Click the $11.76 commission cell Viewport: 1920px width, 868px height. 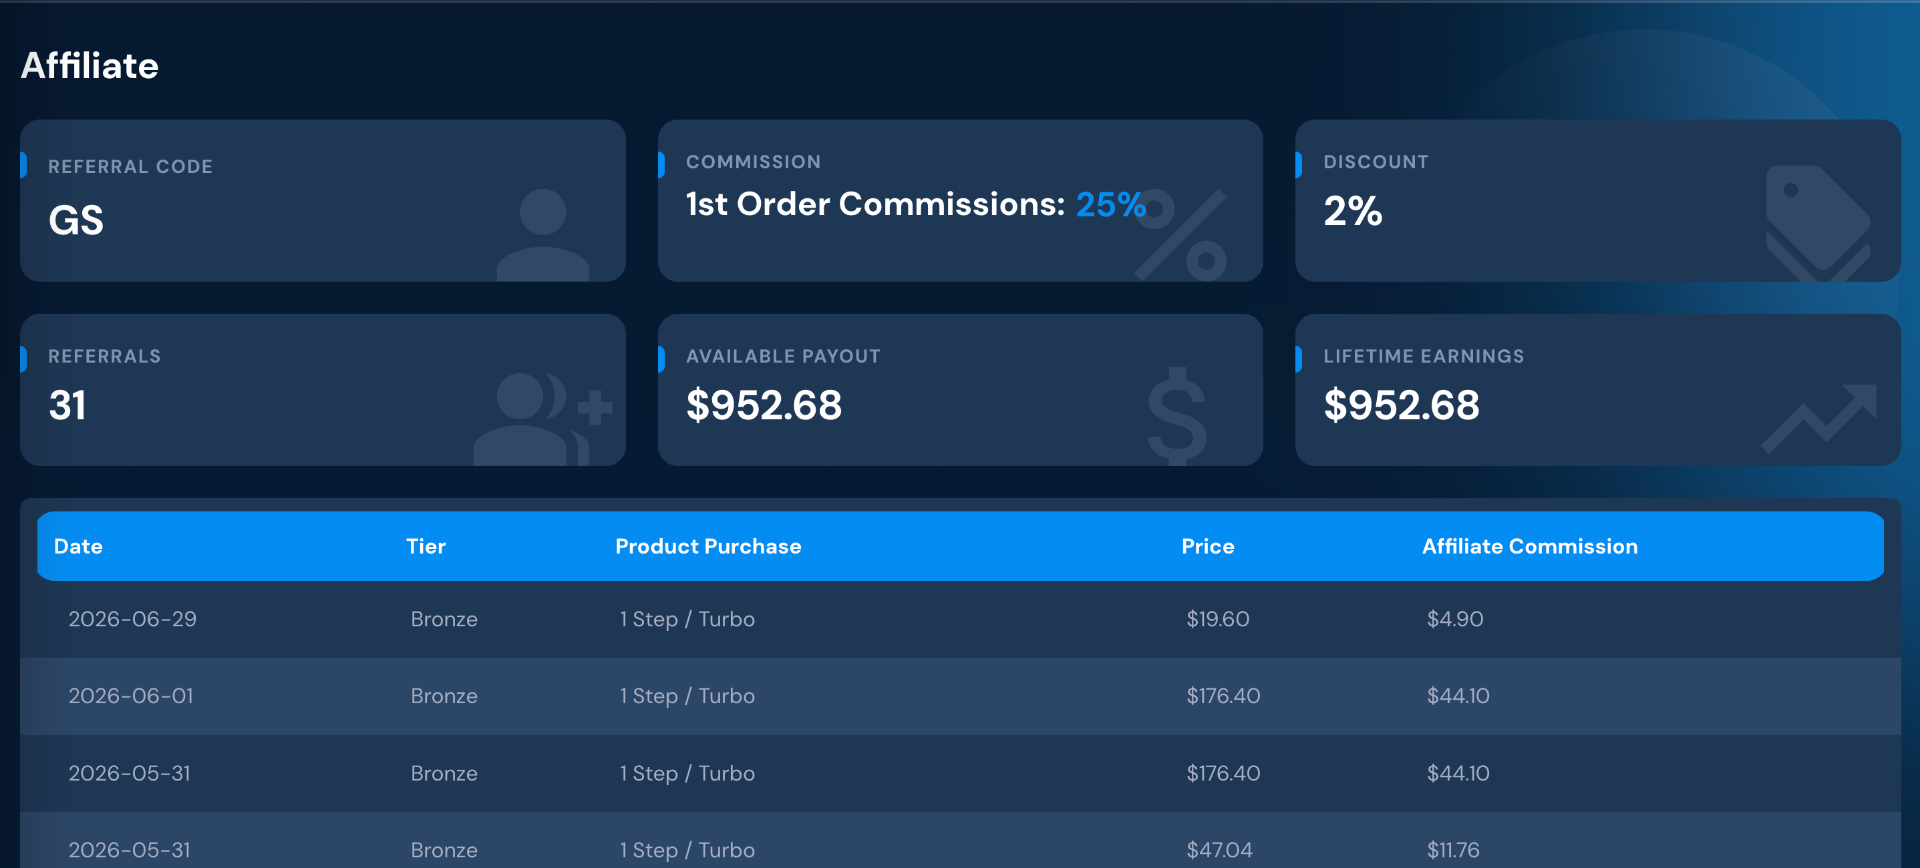tap(1453, 850)
